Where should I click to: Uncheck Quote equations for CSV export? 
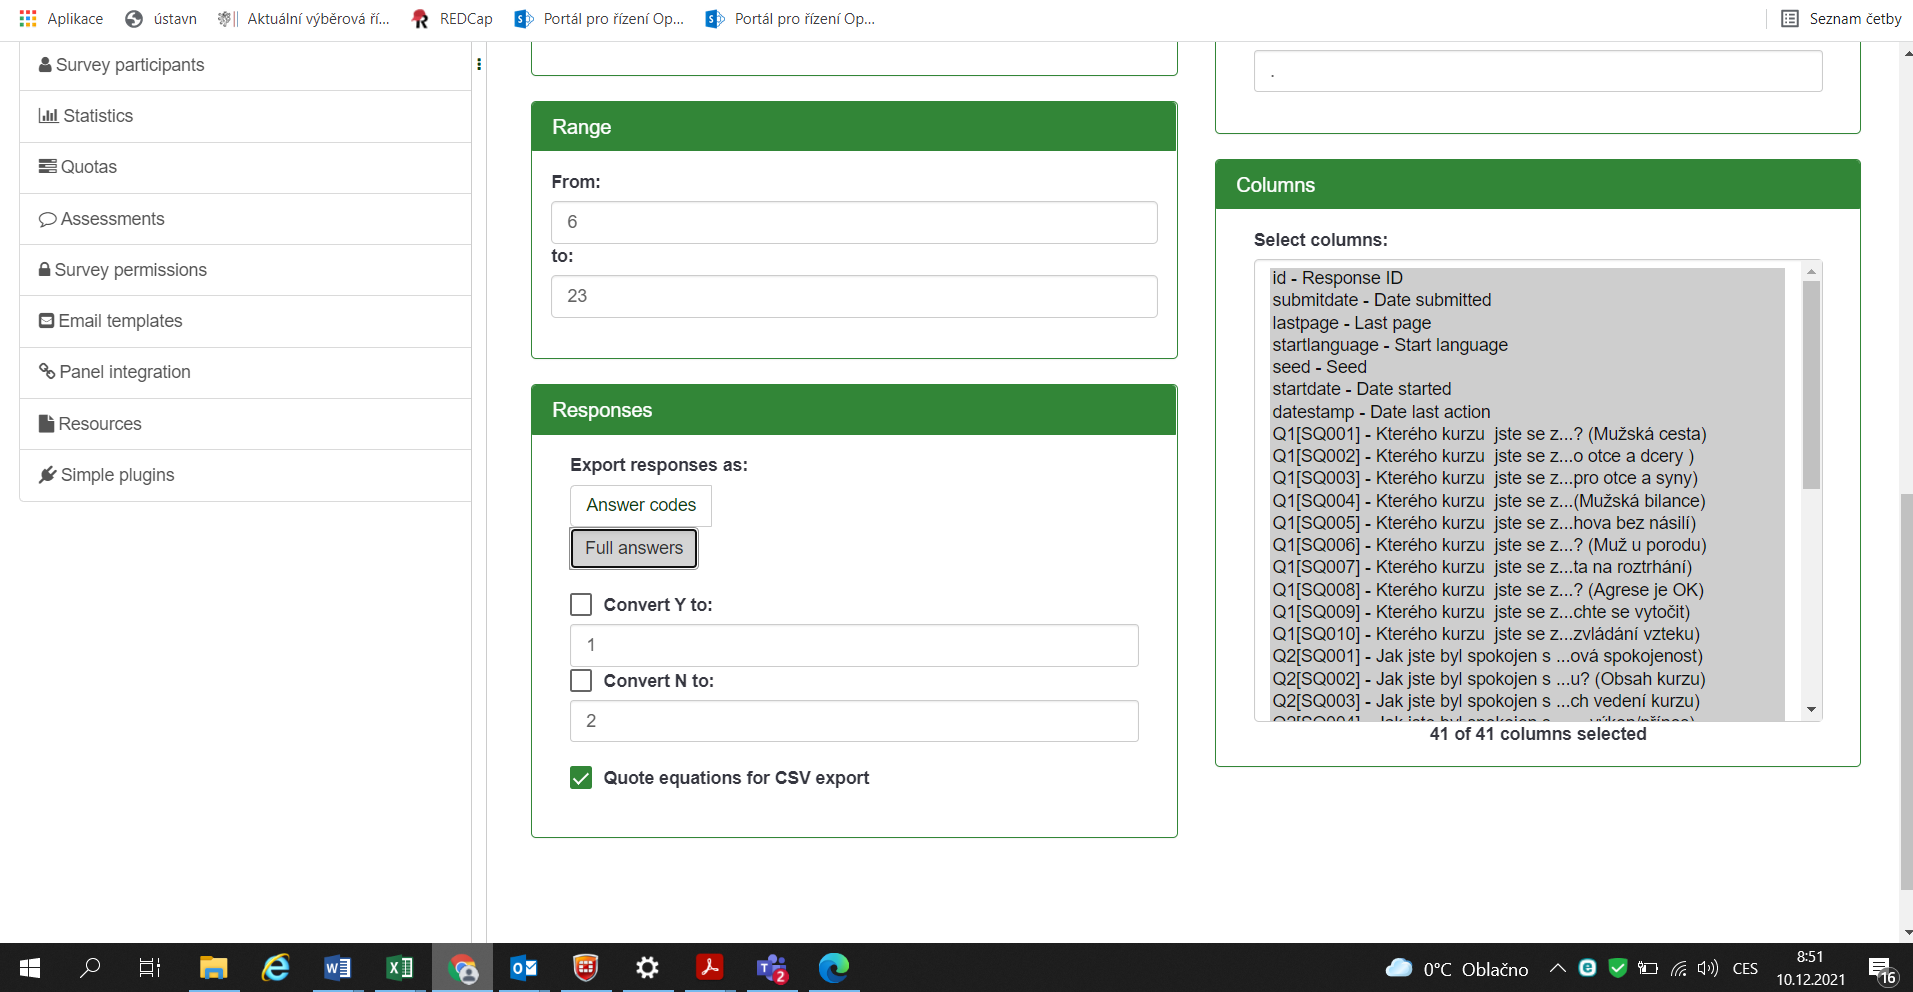point(581,778)
